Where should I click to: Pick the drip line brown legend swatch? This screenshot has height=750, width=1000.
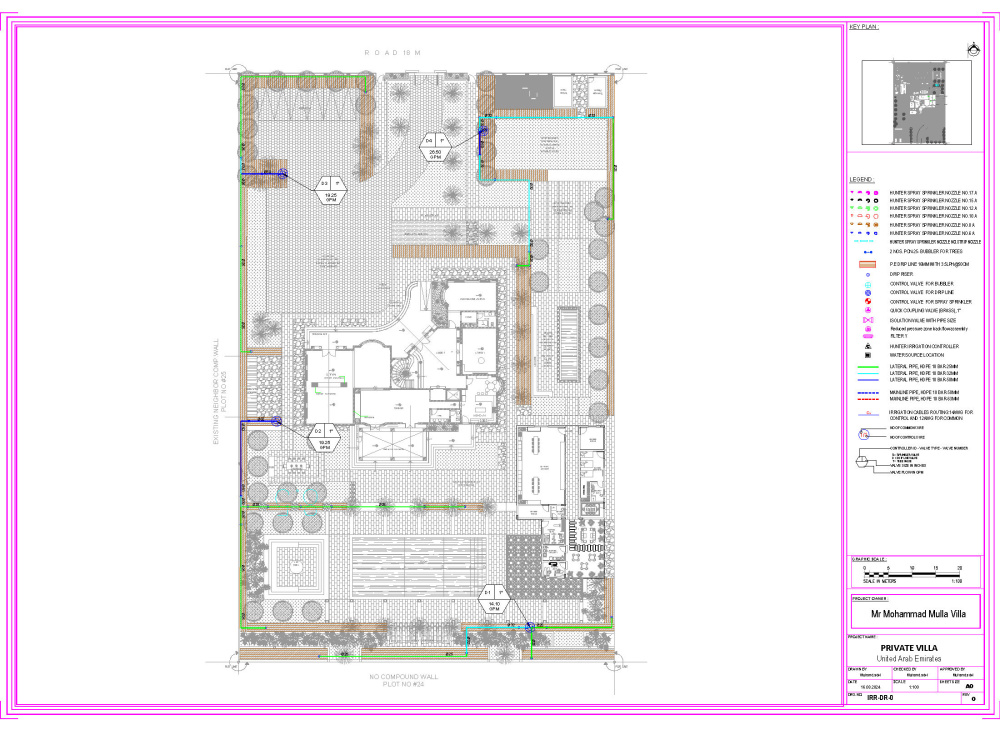point(867,264)
